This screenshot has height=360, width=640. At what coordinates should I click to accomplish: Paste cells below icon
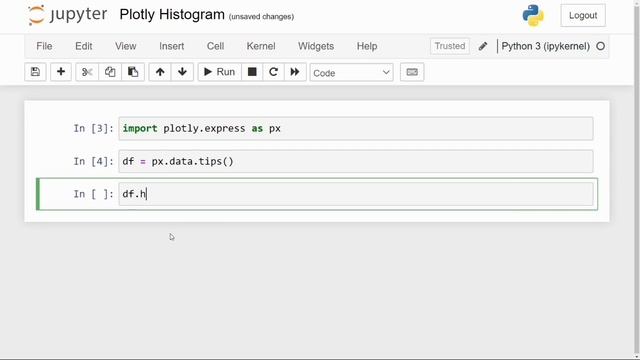click(x=133, y=72)
